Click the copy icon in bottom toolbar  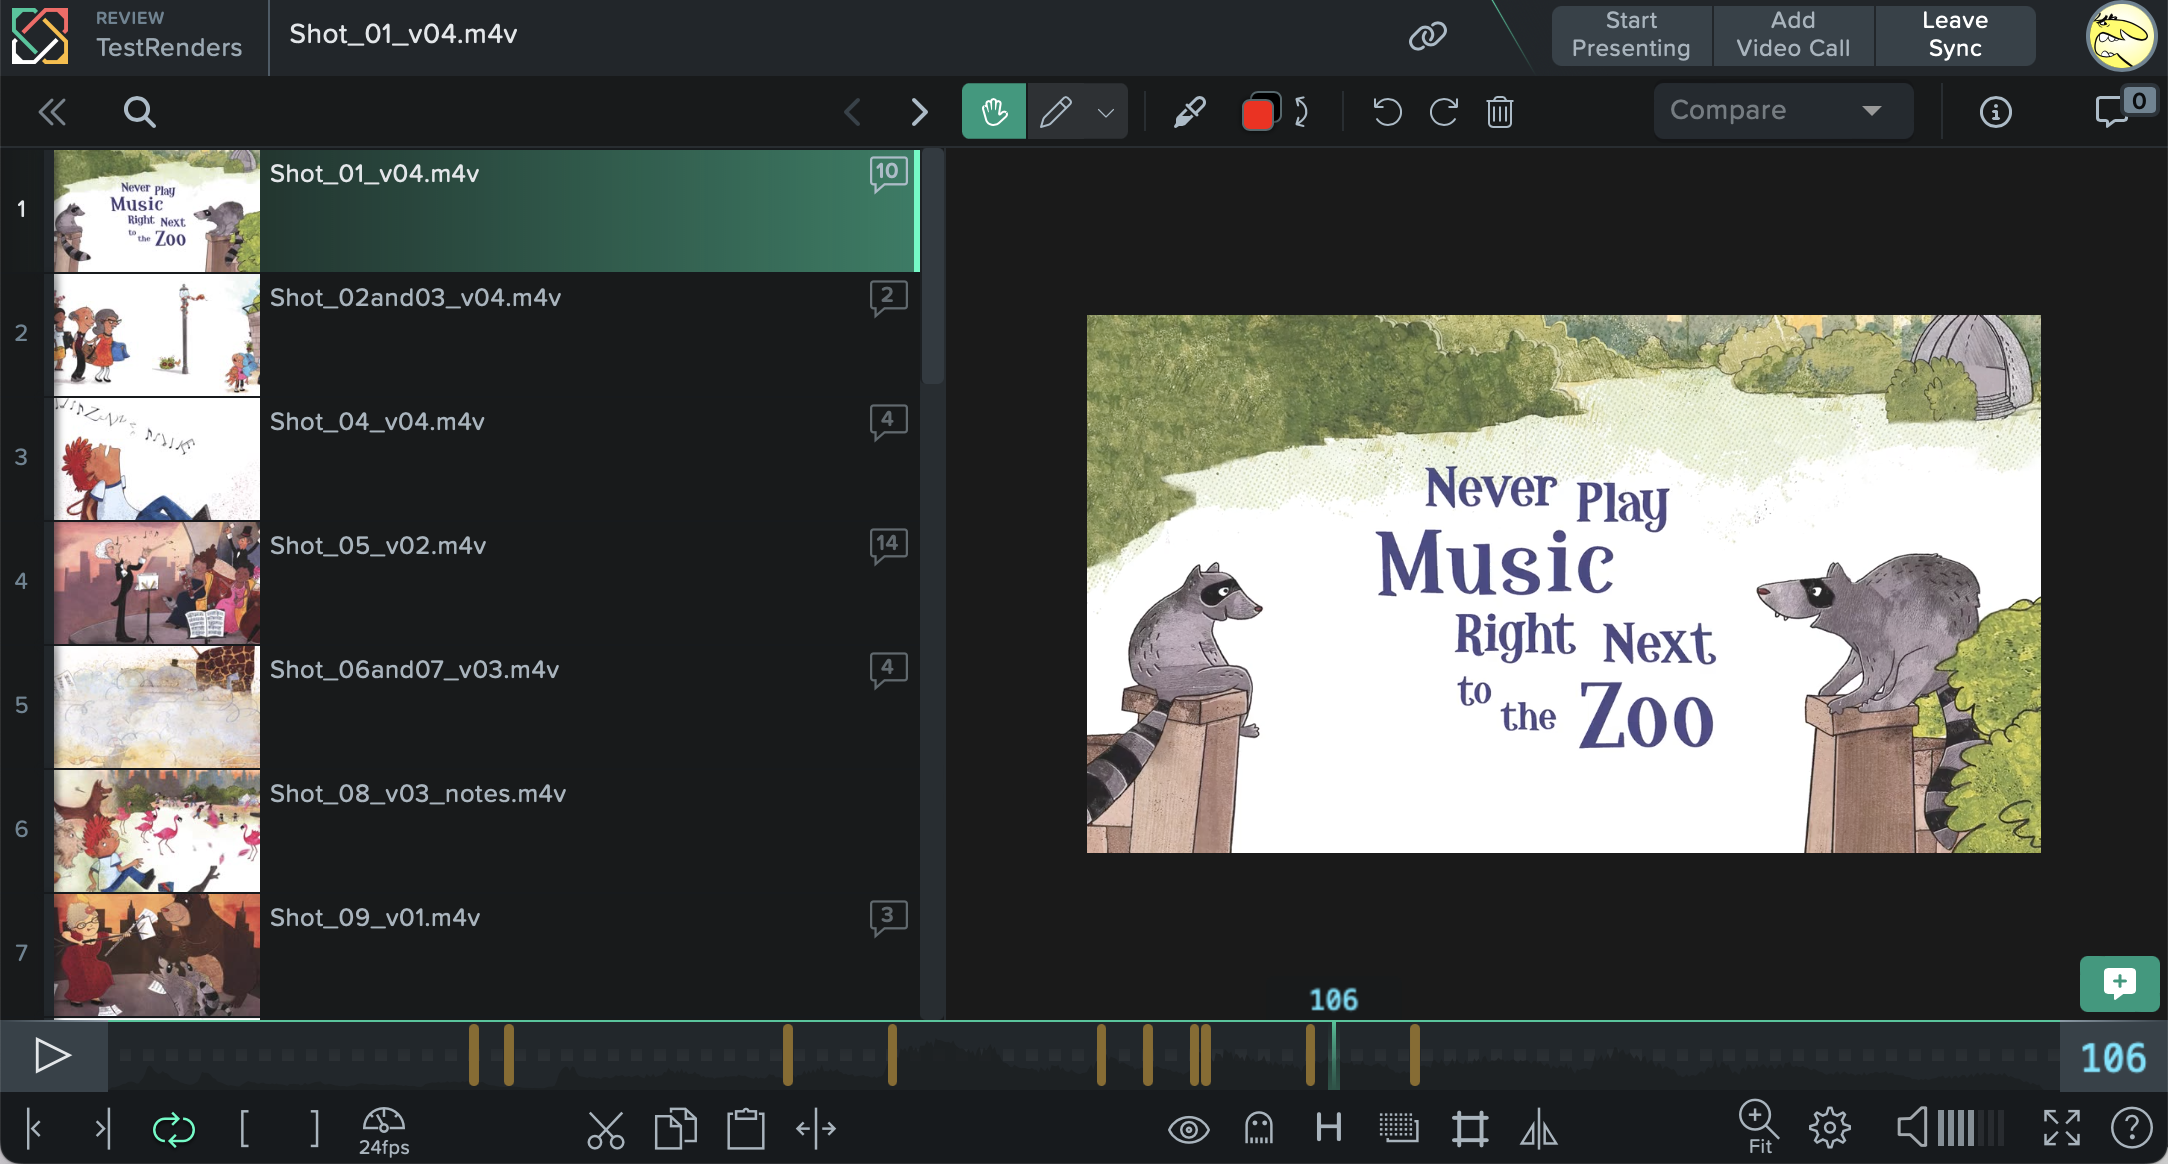676,1129
